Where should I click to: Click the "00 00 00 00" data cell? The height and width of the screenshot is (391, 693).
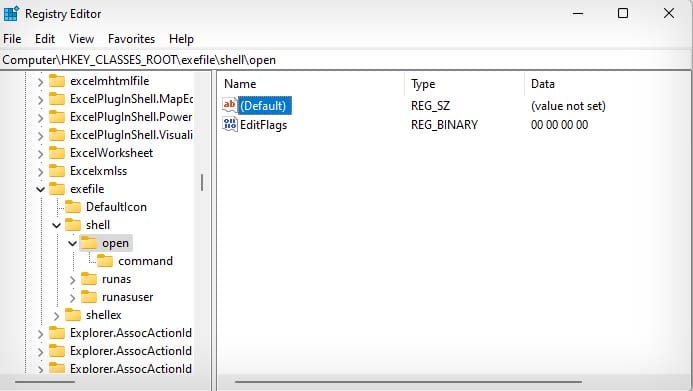[559, 125]
